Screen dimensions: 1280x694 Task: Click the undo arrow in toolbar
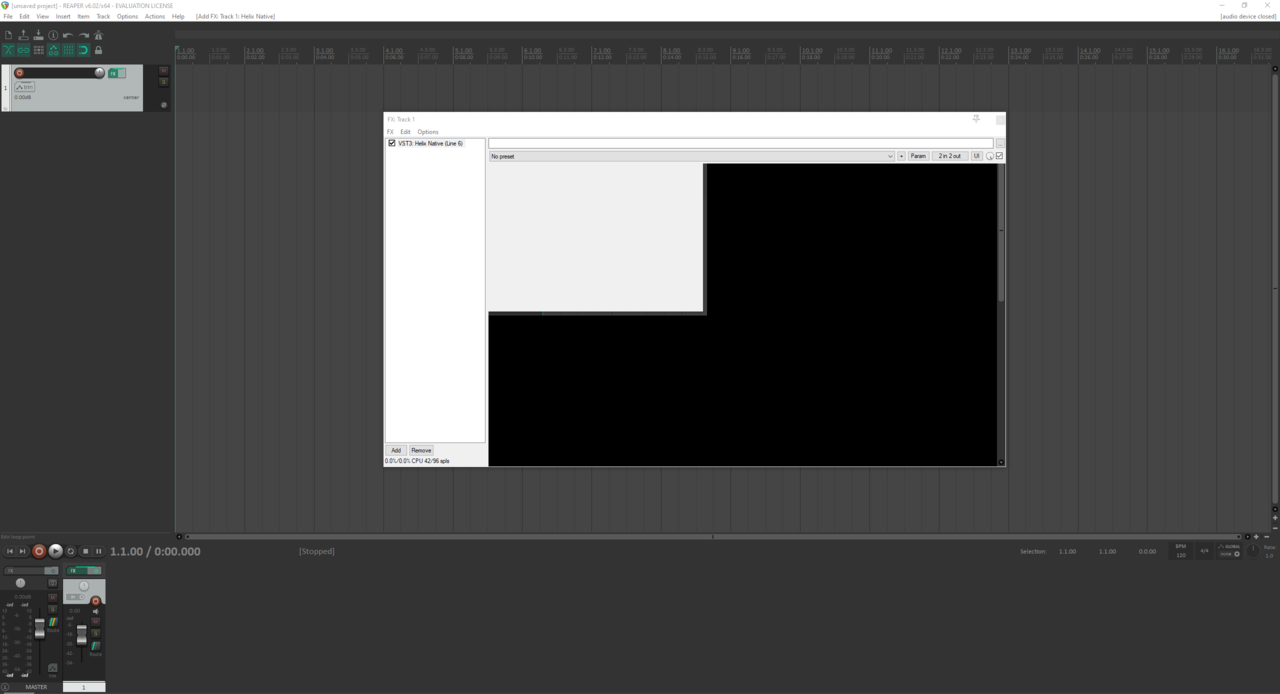68,35
